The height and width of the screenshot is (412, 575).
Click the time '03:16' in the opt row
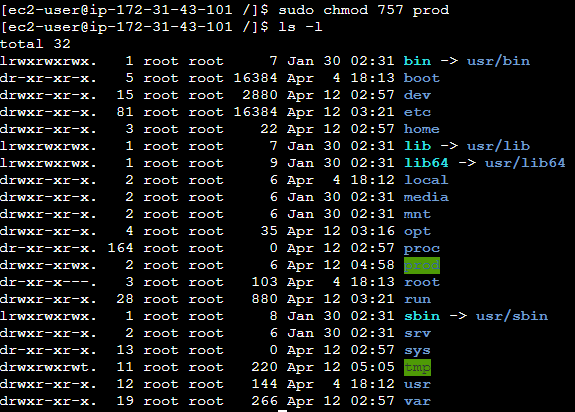(372, 231)
